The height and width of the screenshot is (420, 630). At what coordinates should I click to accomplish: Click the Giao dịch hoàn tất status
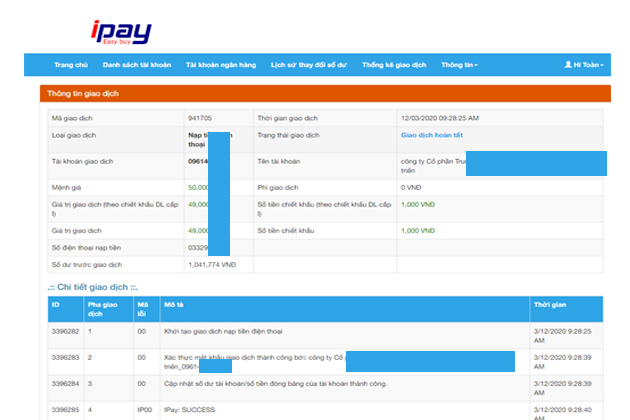tap(432, 135)
